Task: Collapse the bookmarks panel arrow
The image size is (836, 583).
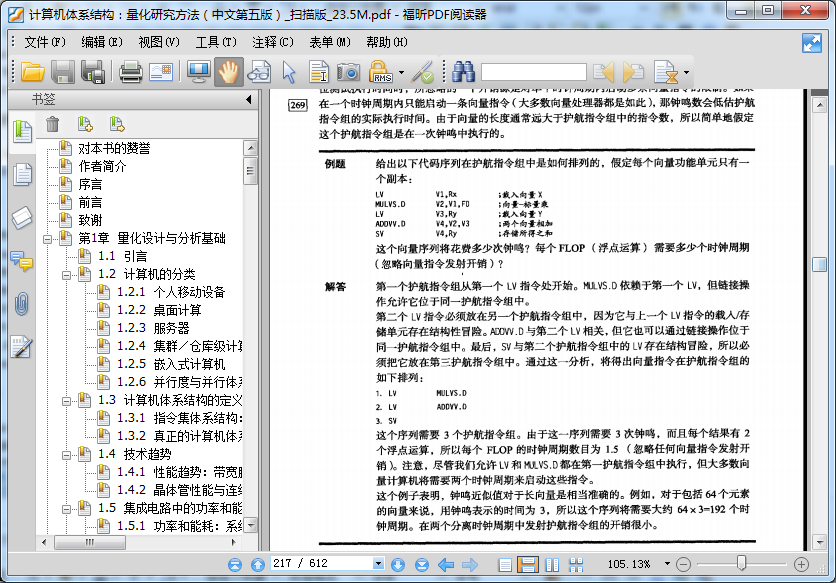Action: coord(248,99)
